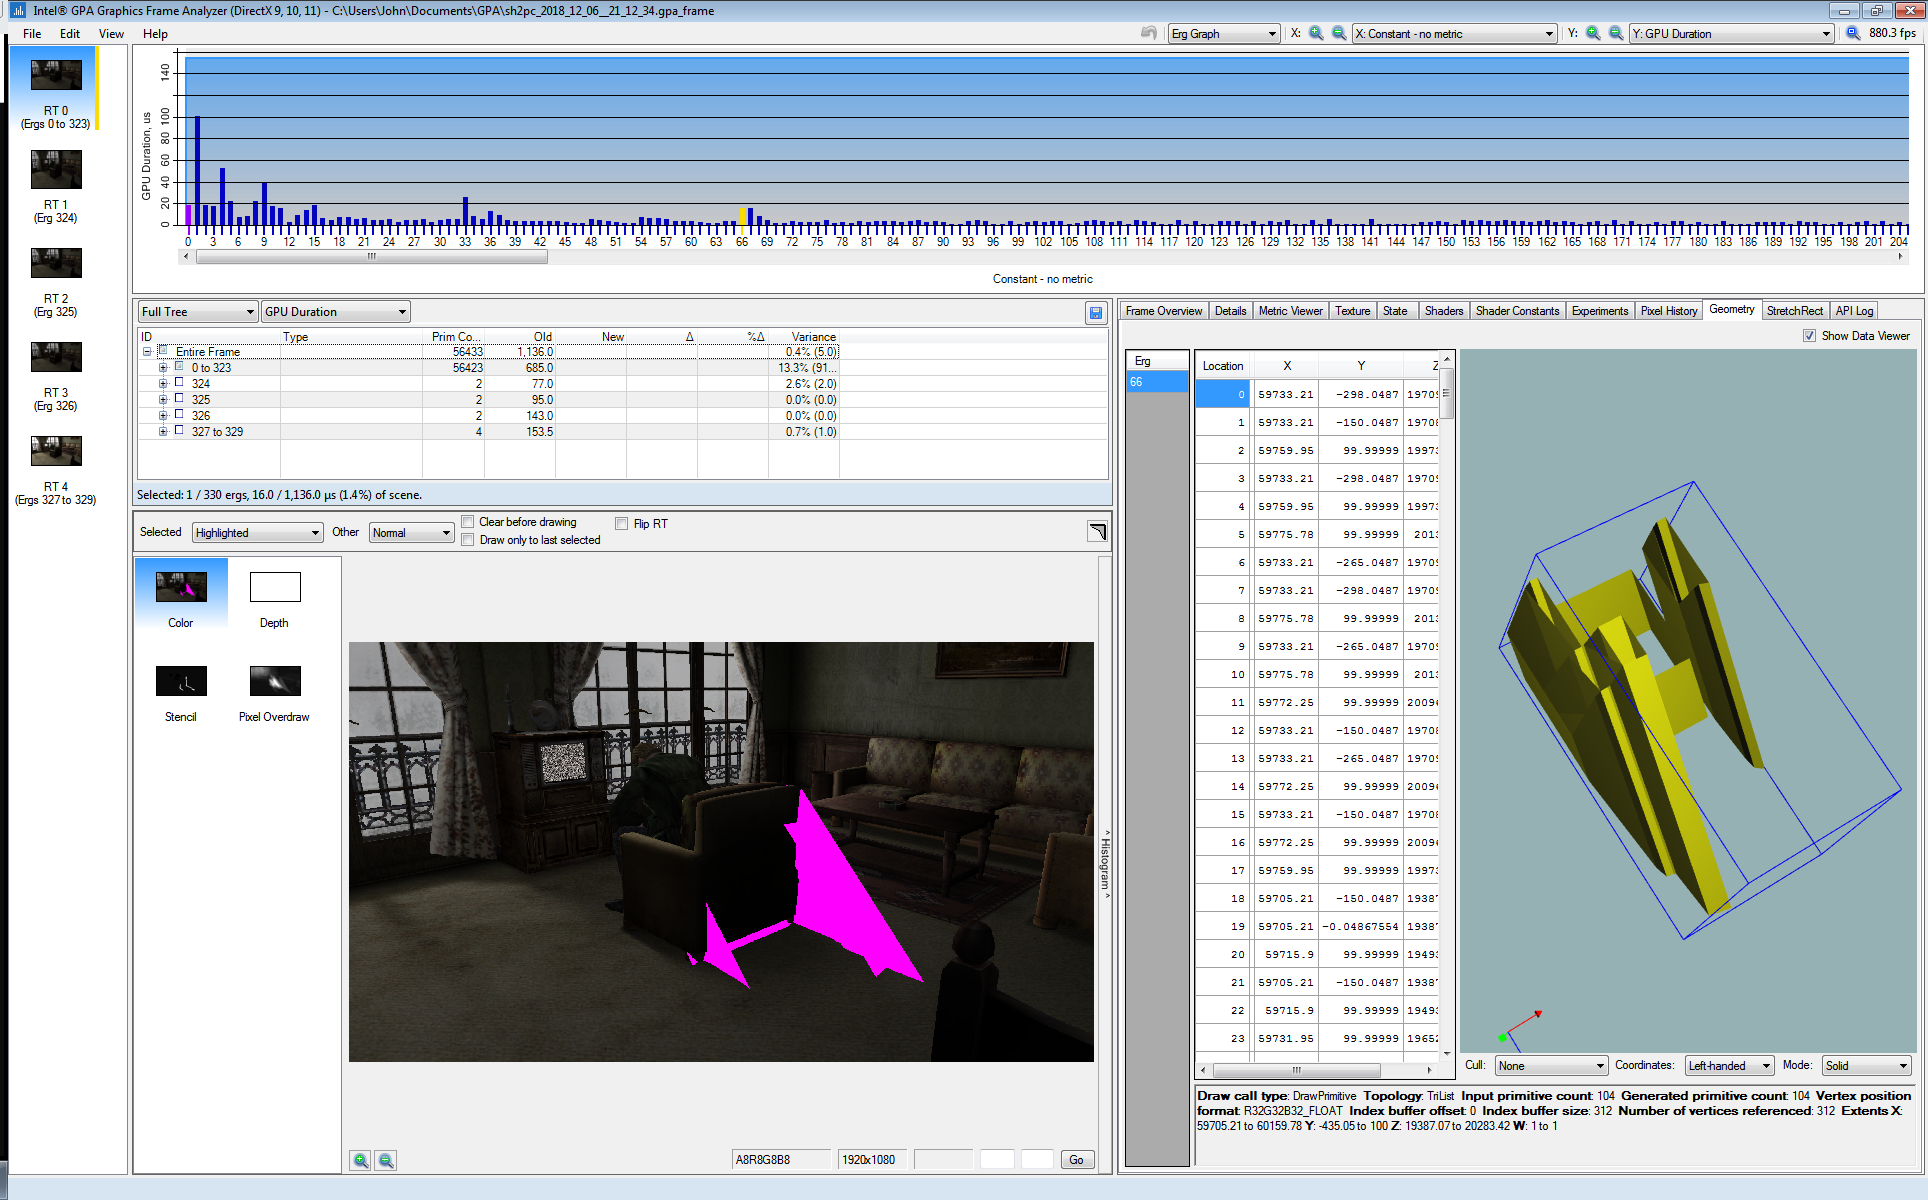
Task: Zoom in on the render target preview
Action: pos(361,1160)
